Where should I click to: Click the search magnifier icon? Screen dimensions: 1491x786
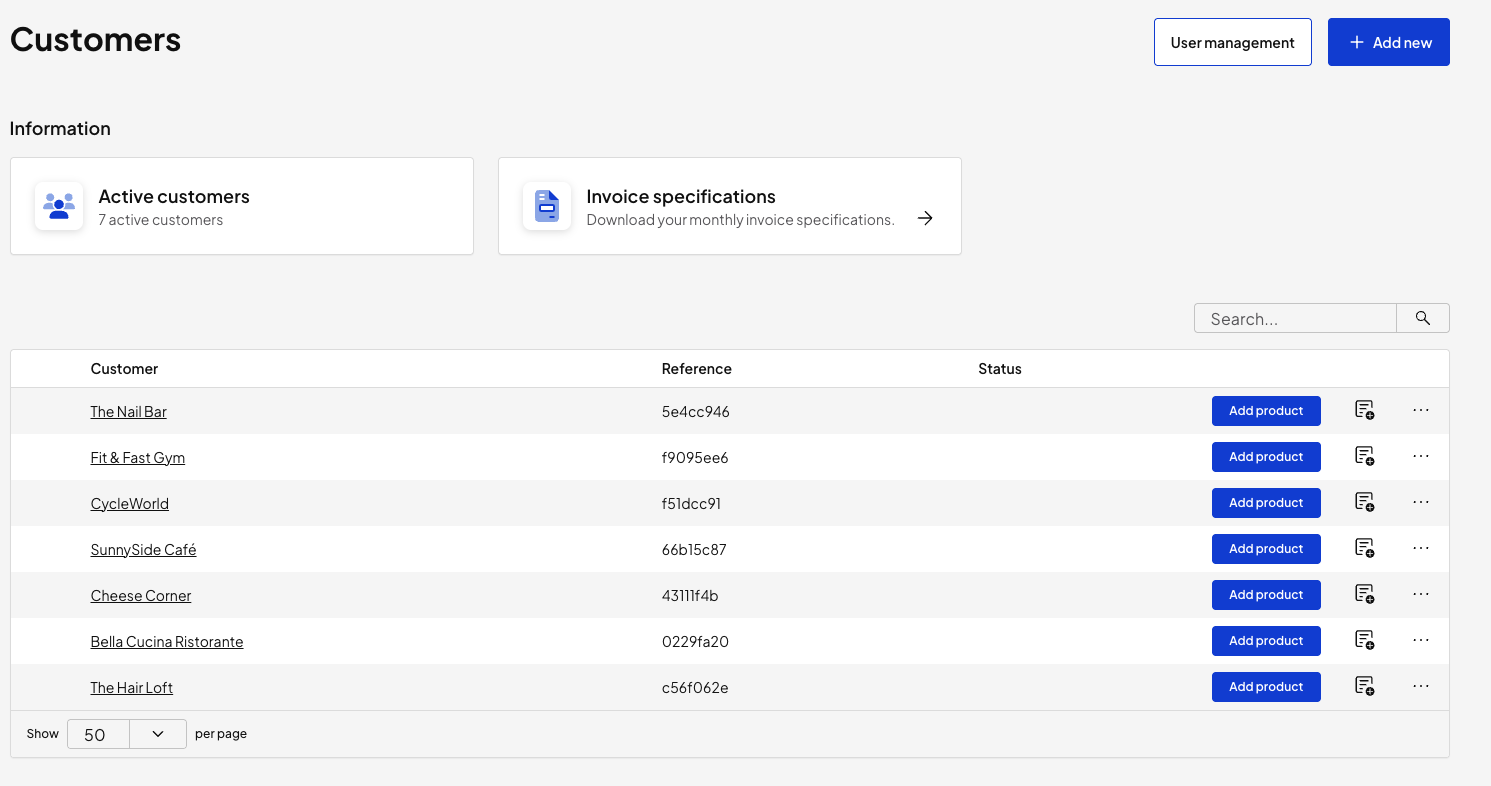point(1422,318)
